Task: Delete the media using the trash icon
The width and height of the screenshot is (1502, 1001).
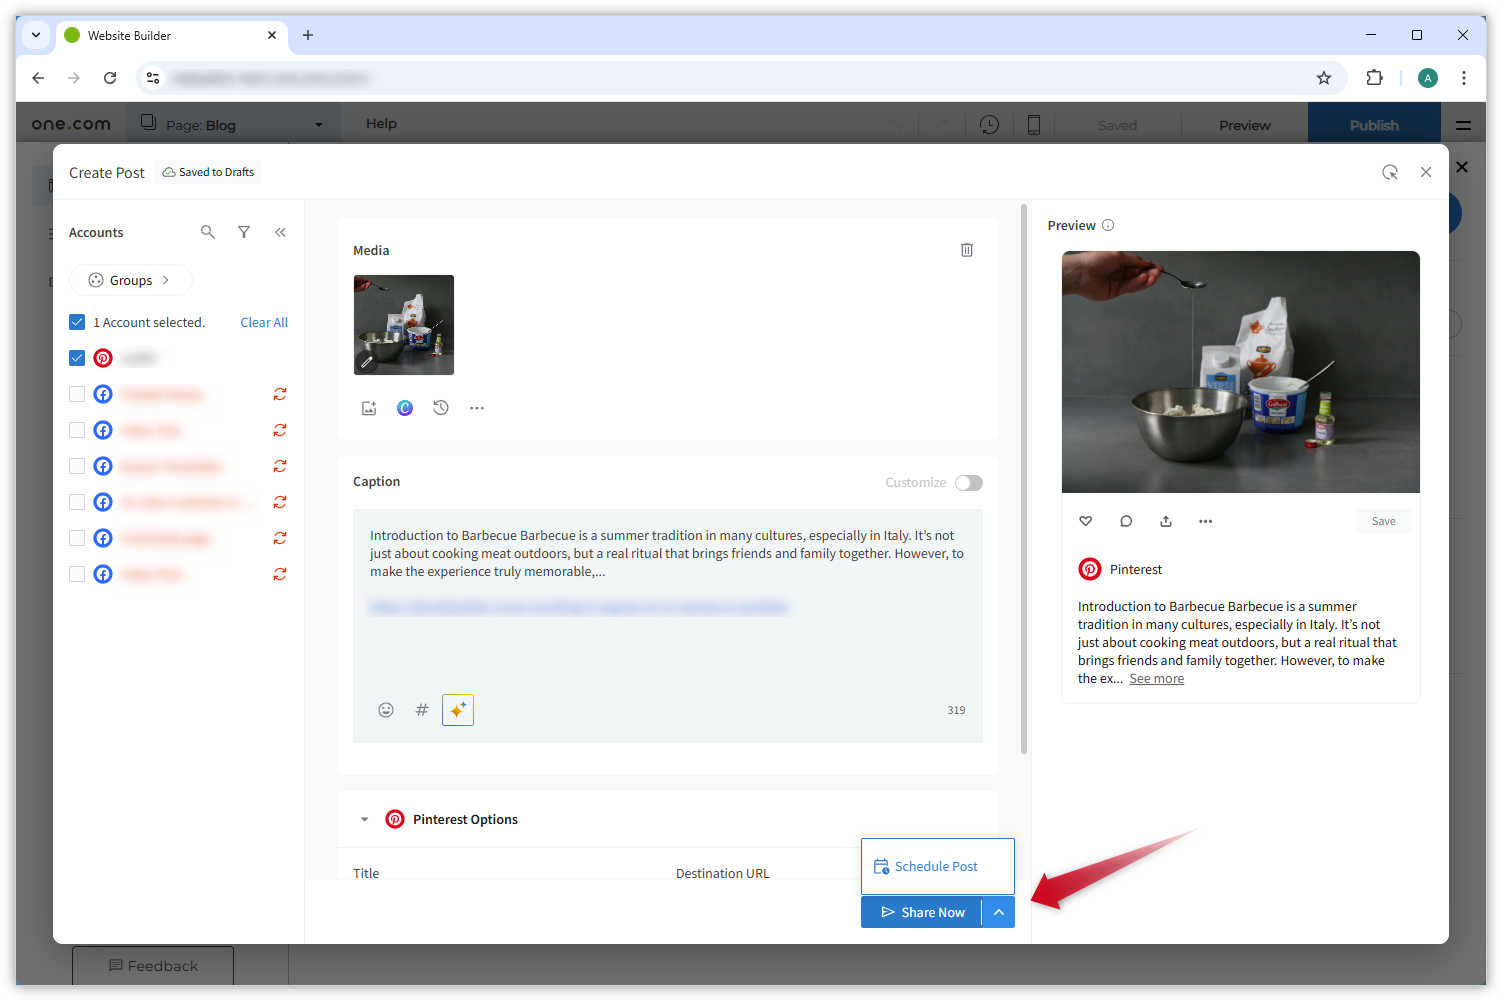Action: click(966, 249)
